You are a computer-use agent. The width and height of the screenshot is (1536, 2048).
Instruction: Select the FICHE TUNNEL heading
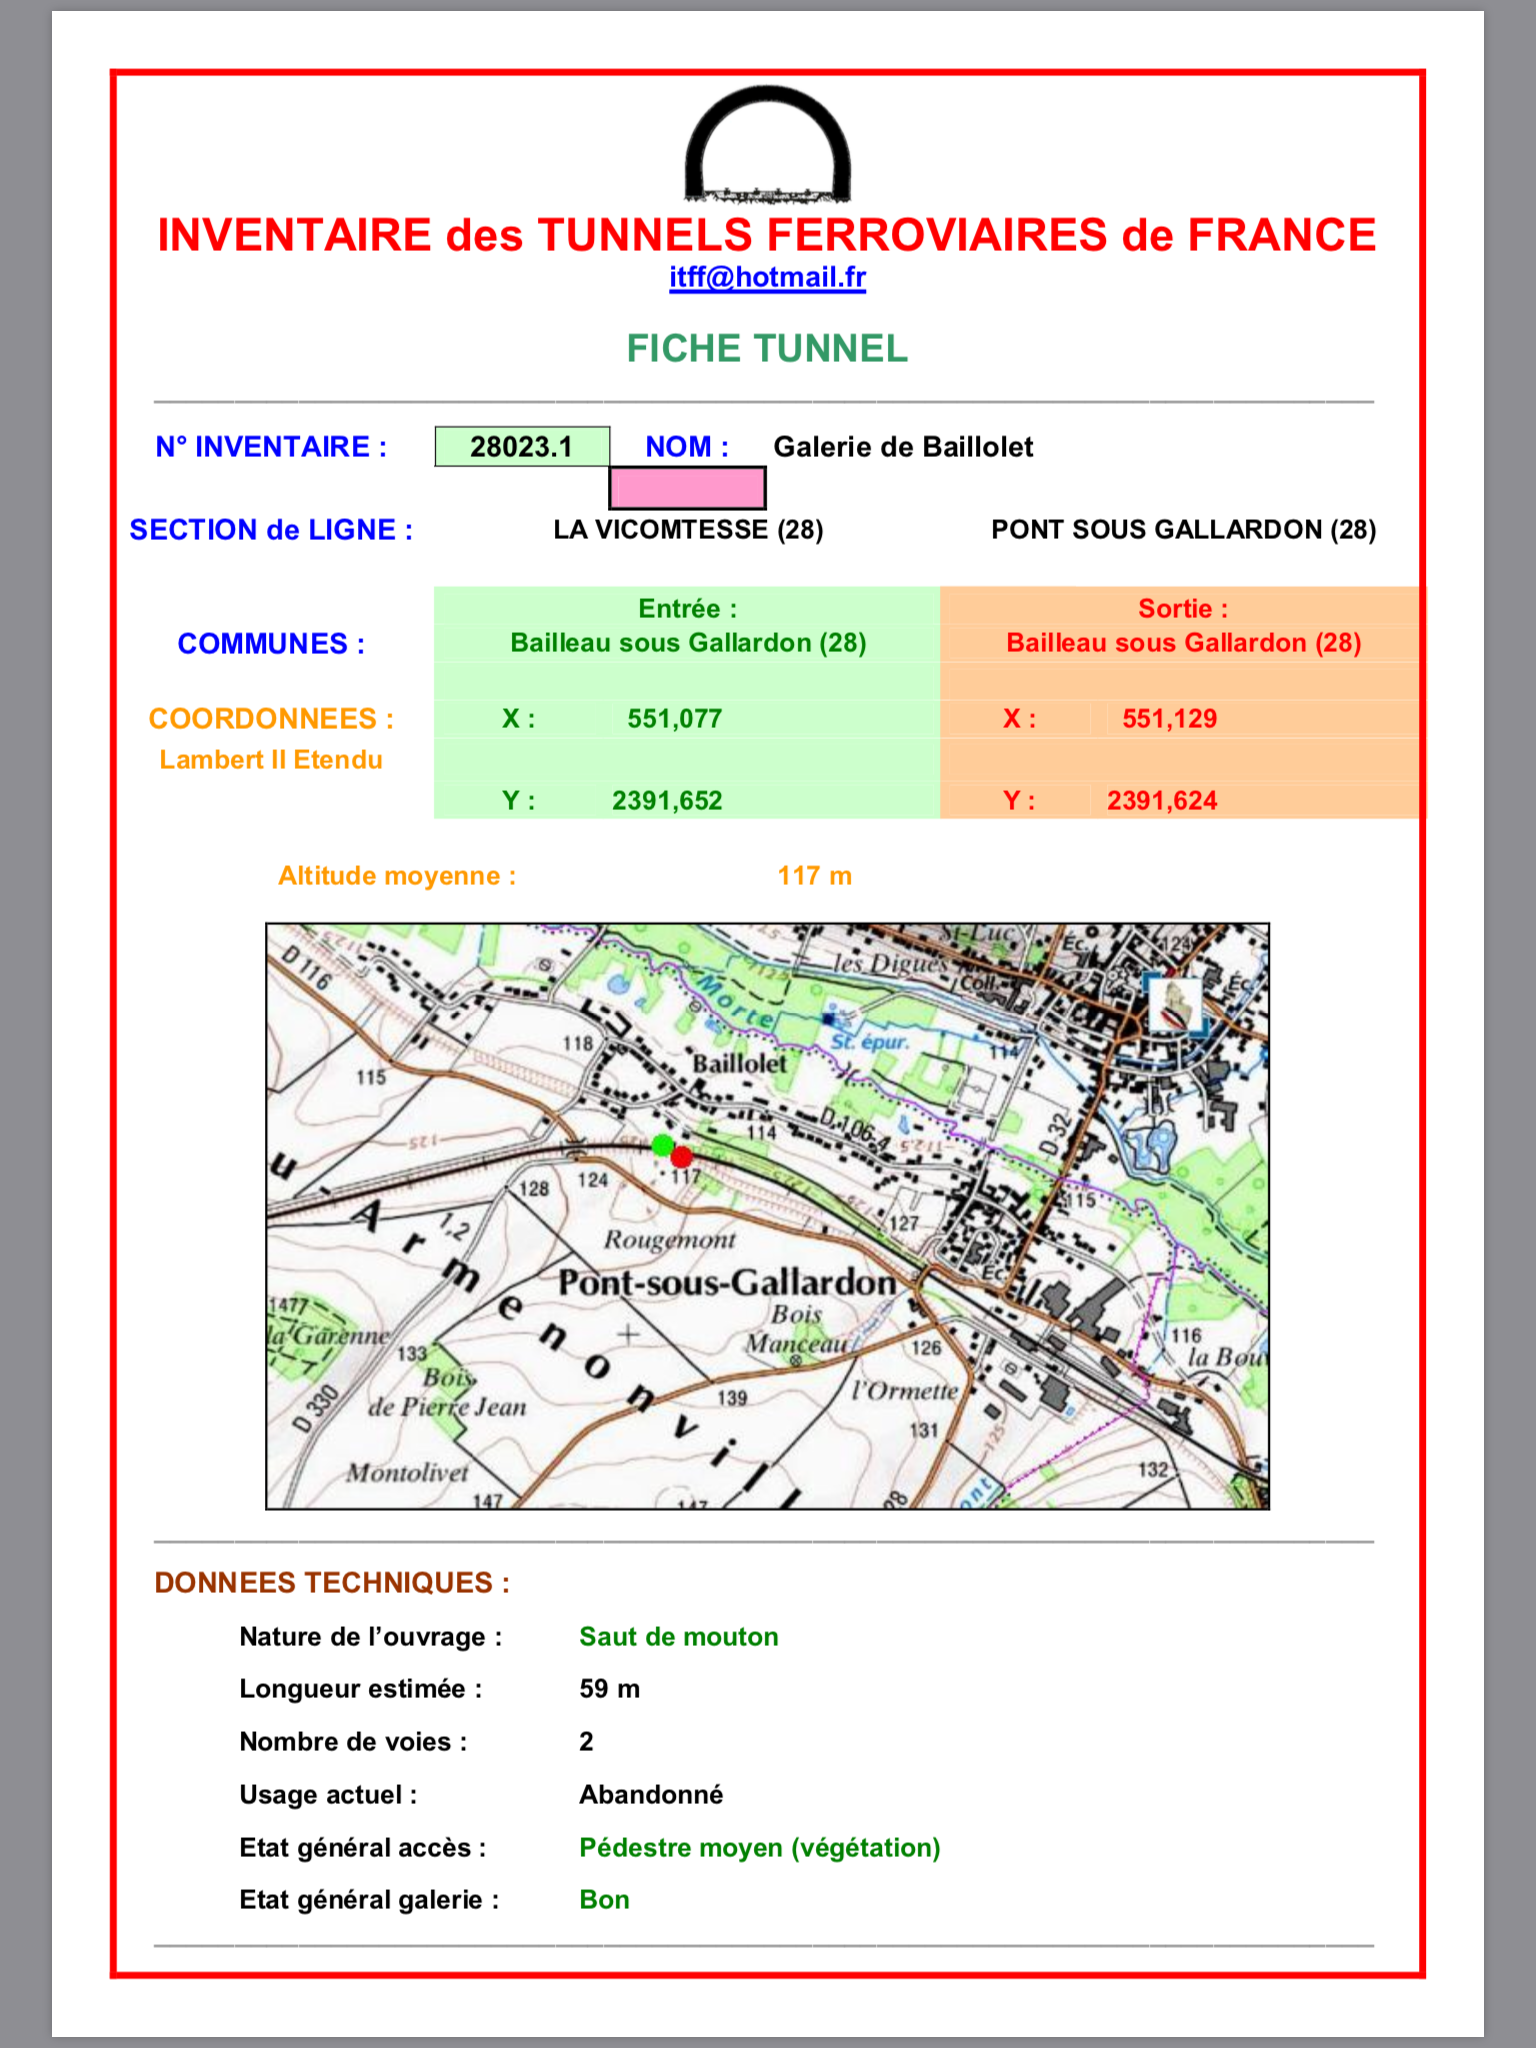pyautogui.click(x=767, y=349)
